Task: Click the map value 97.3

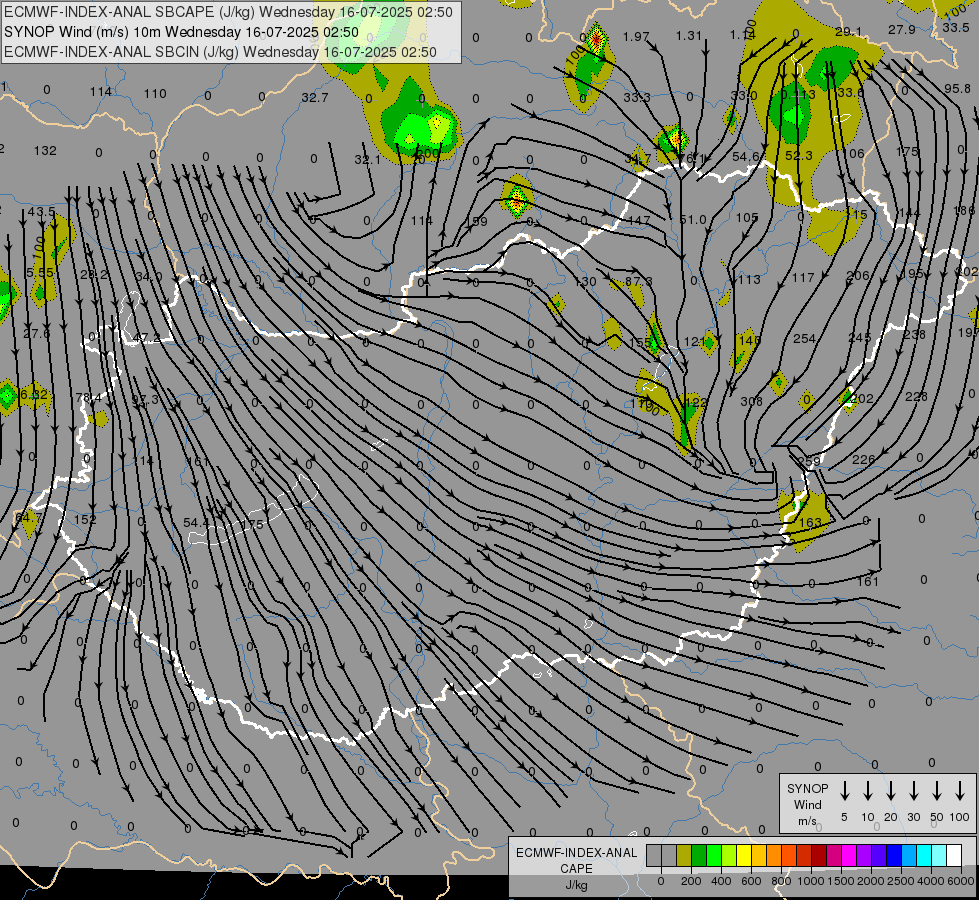Action: (145, 400)
